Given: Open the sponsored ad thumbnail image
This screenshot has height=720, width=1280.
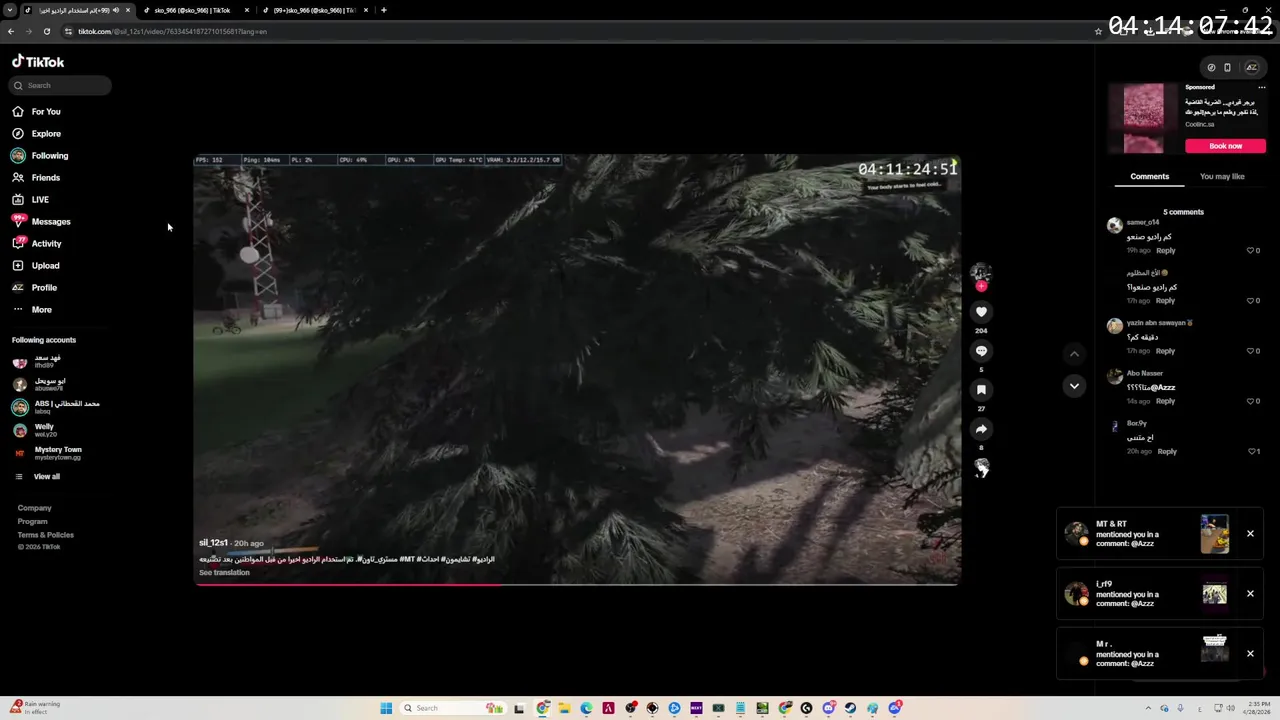Looking at the screenshot, I should [x=1143, y=119].
